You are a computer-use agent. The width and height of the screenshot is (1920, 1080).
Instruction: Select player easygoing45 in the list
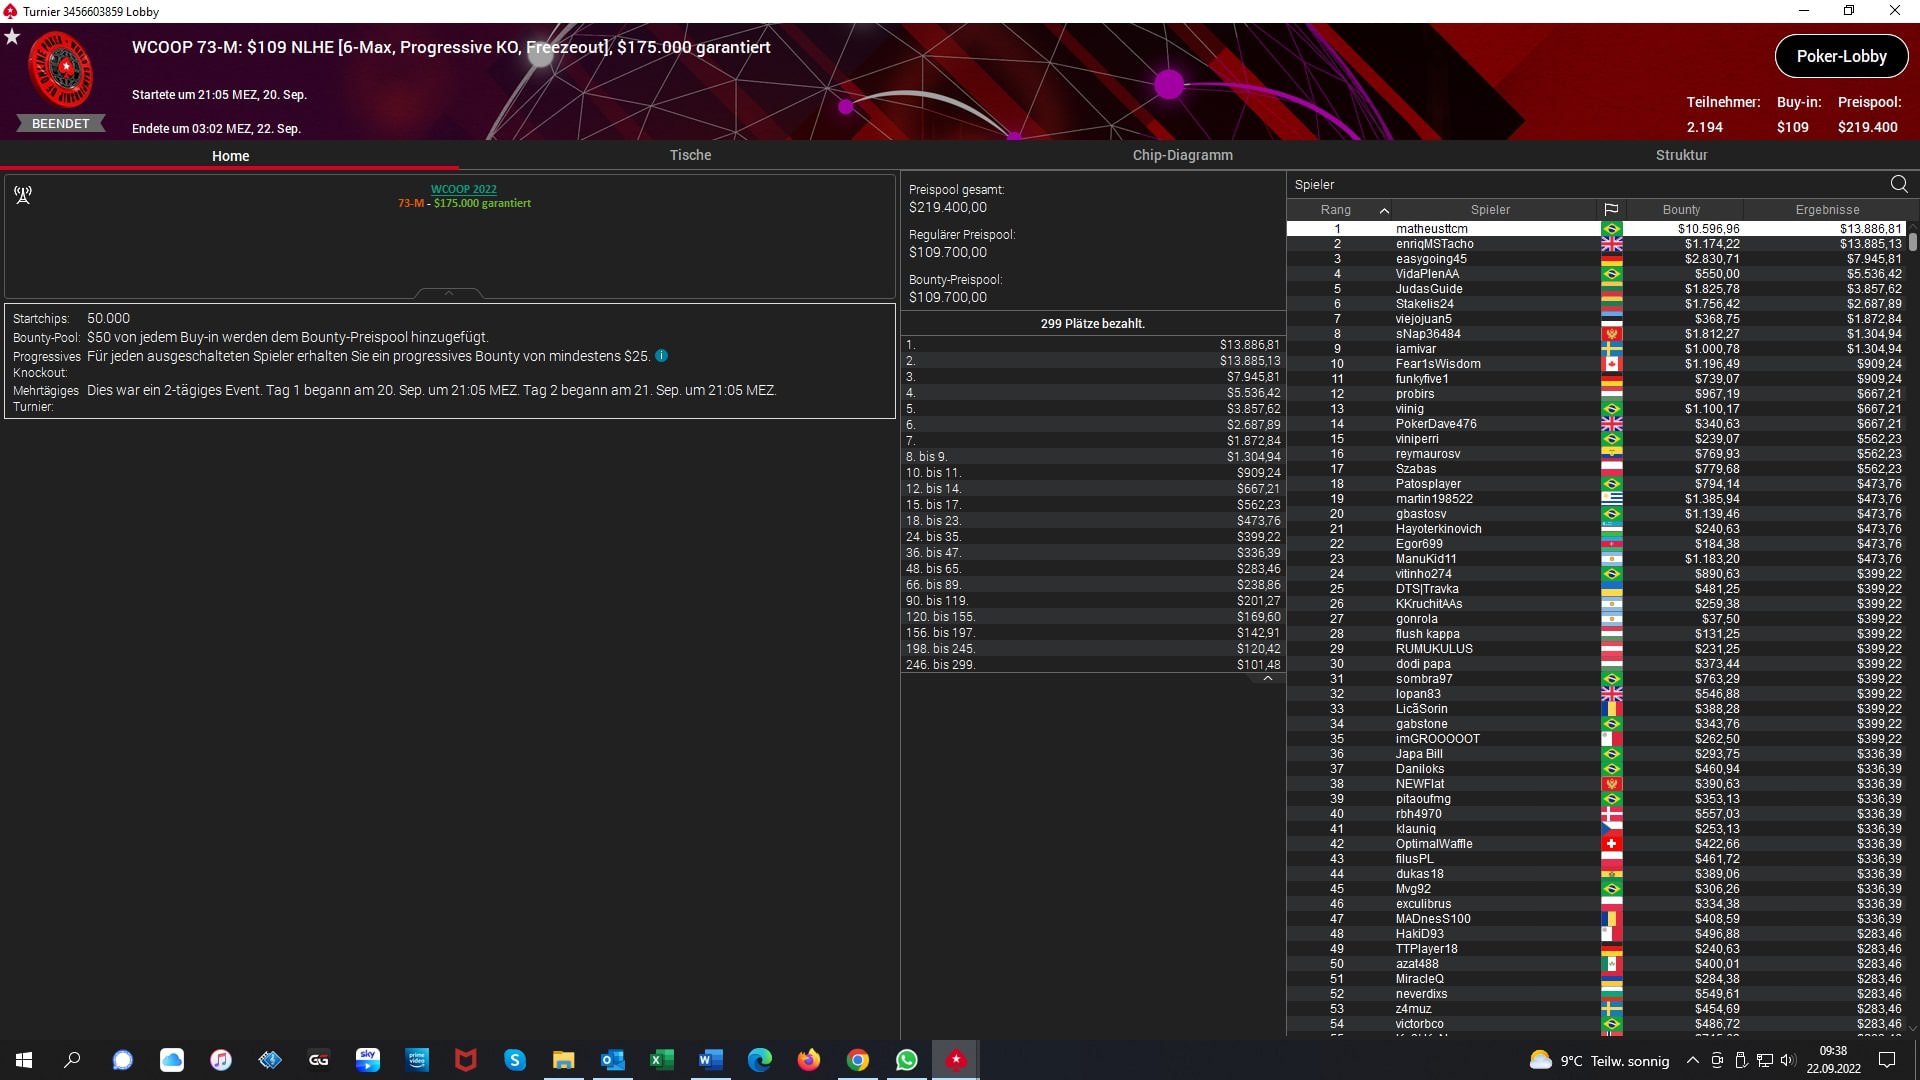[1596, 259]
